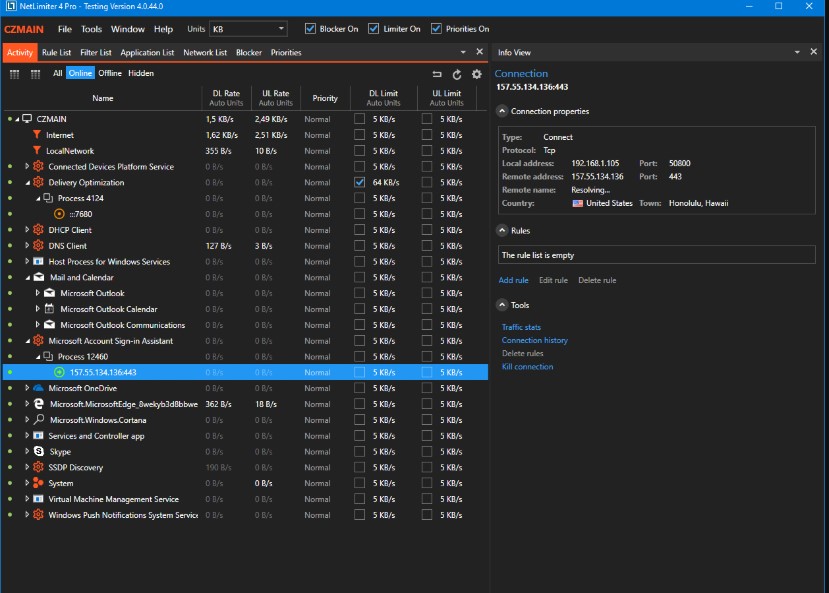Click the Microsoft OneDrive cloud icon
The height and width of the screenshot is (593, 829).
click(x=38, y=388)
